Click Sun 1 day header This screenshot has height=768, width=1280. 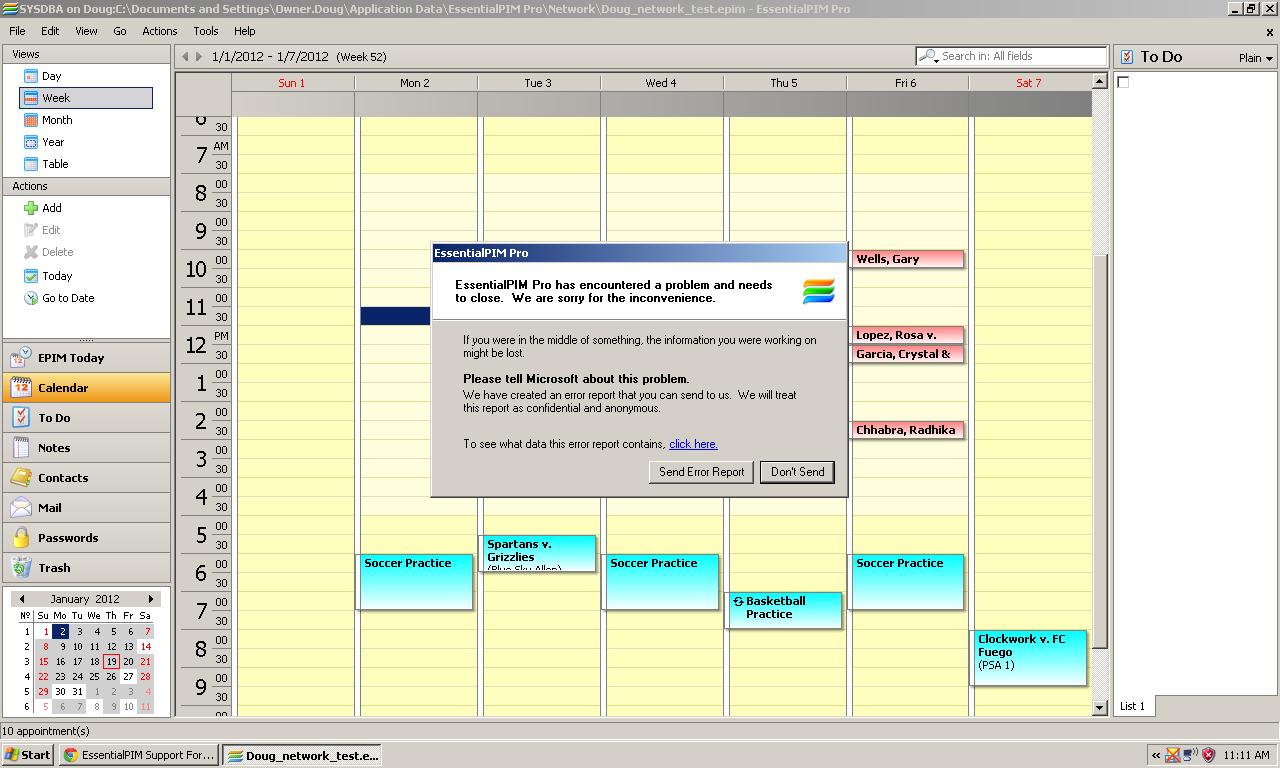(x=292, y=83)
